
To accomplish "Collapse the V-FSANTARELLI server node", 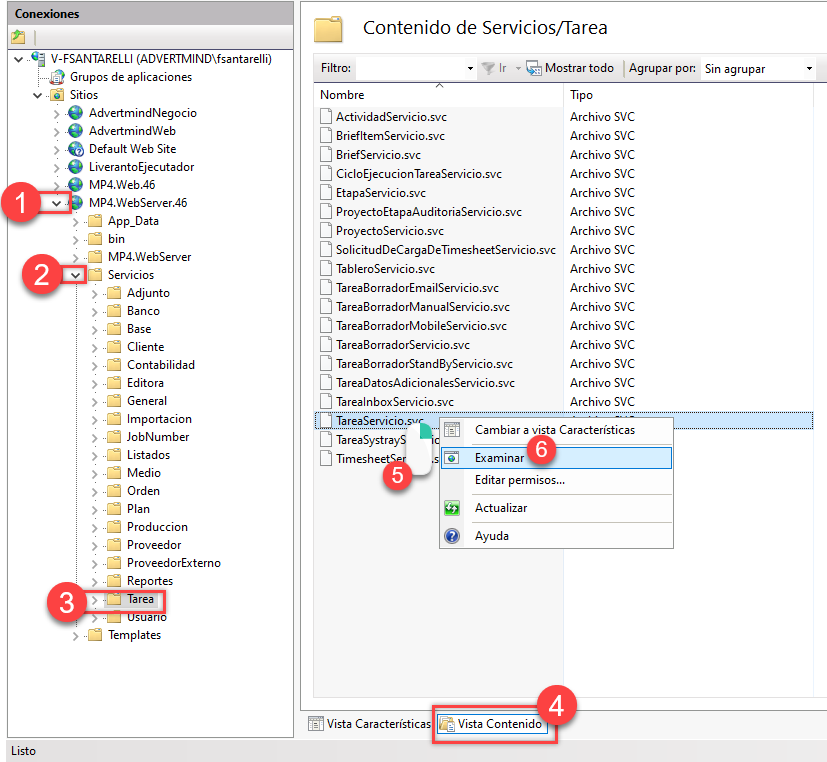I will point(18,59).
